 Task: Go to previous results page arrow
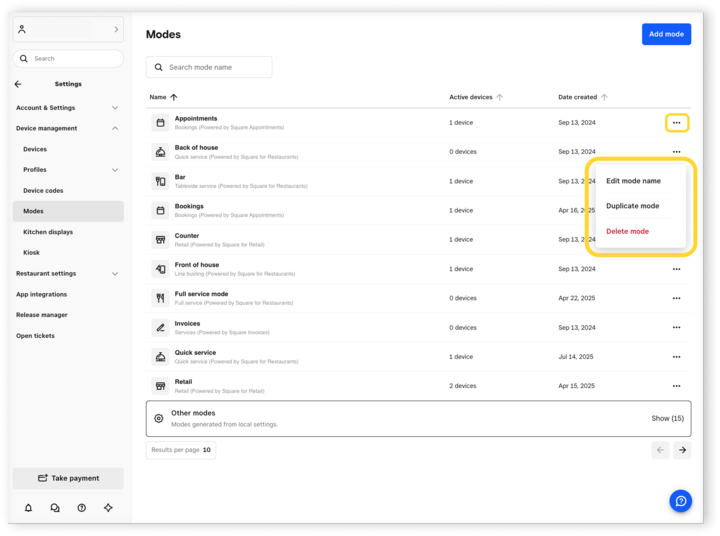tap(660, 450)
